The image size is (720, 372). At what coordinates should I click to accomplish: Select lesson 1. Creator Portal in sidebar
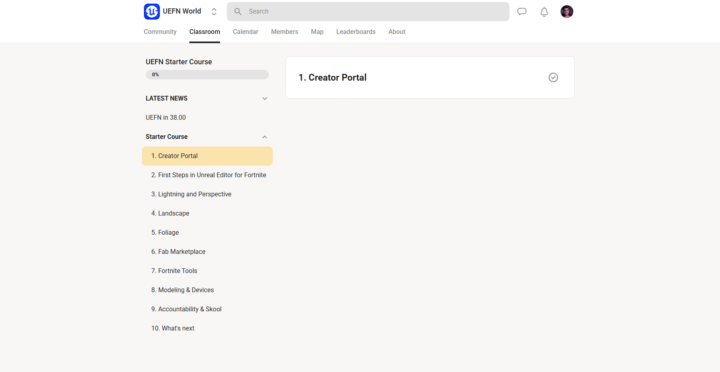click(x=207, y=156)
